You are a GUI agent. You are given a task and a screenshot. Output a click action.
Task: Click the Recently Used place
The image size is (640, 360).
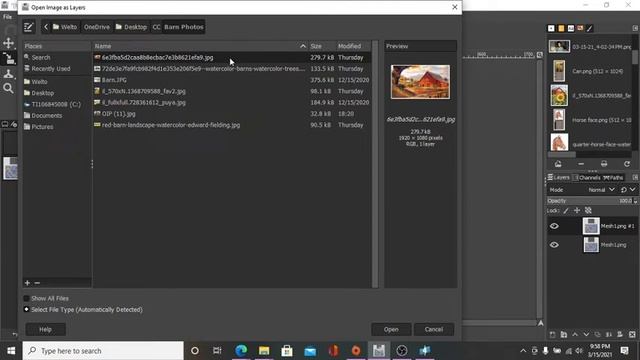[51, 69]
